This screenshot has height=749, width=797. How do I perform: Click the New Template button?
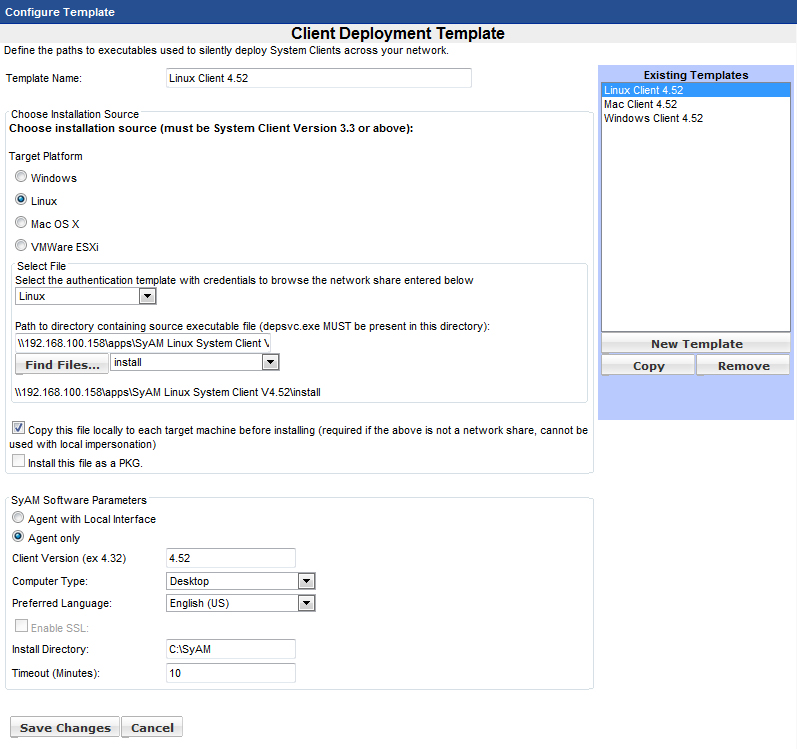[696, 344]
